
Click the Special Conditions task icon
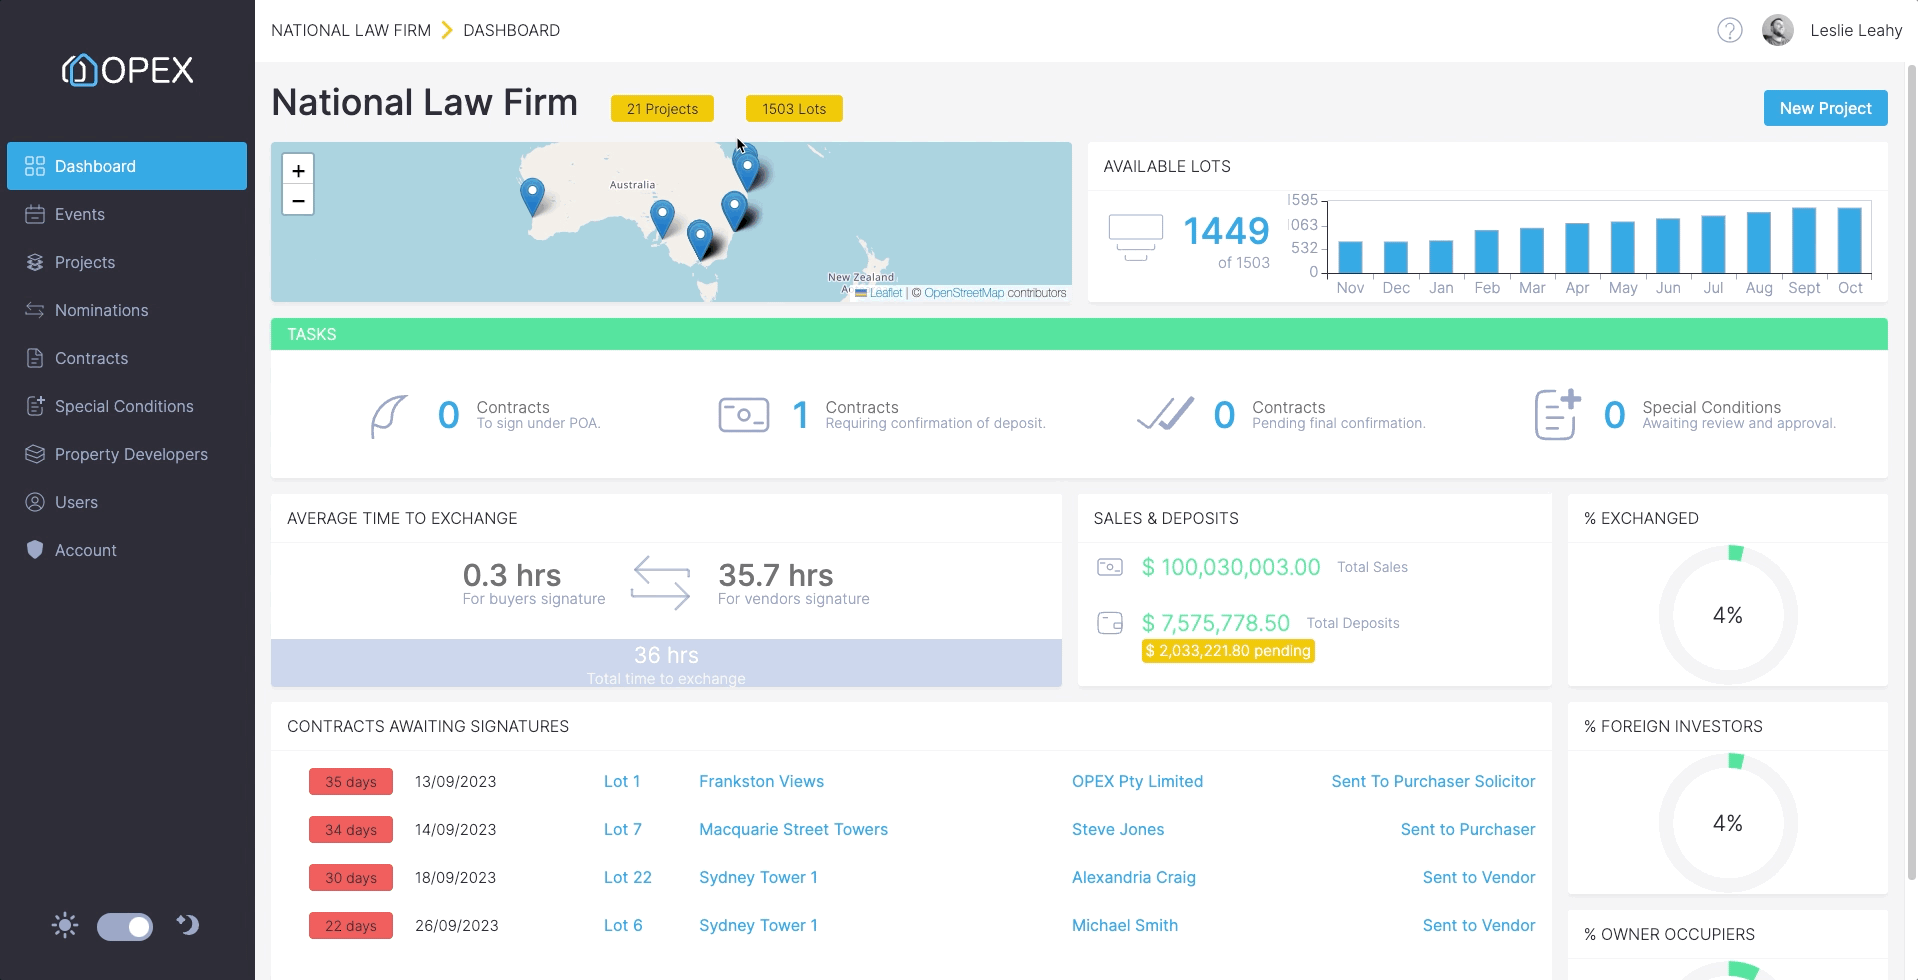click(1557, 414)
